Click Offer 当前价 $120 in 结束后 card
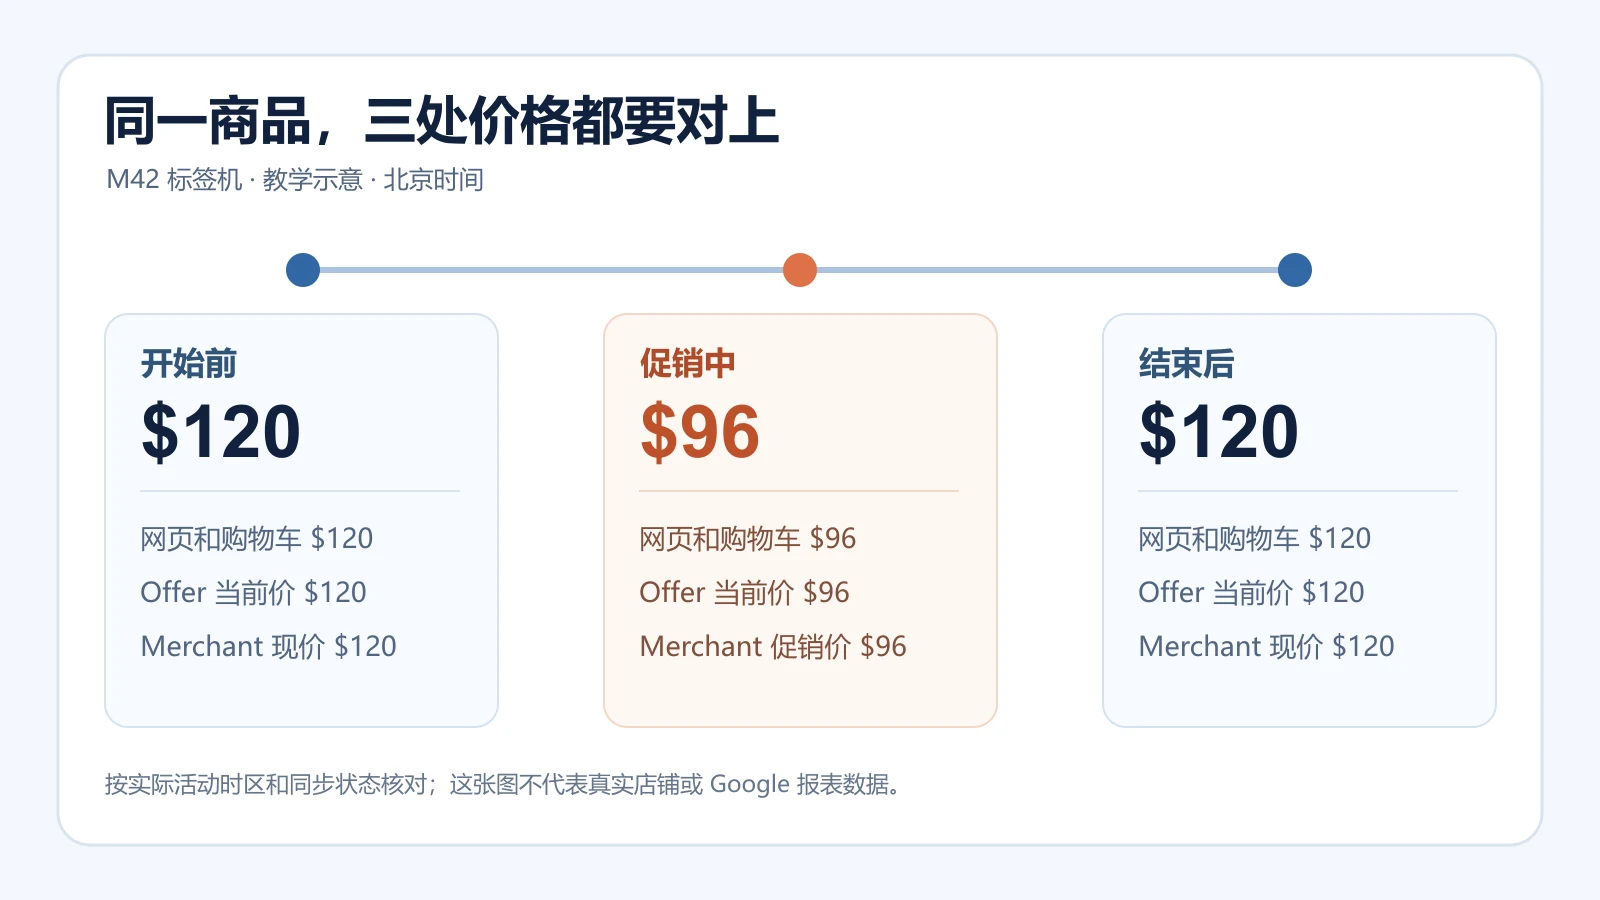The width and height of the screenshot is (1600, 900). click(1252, 593)
